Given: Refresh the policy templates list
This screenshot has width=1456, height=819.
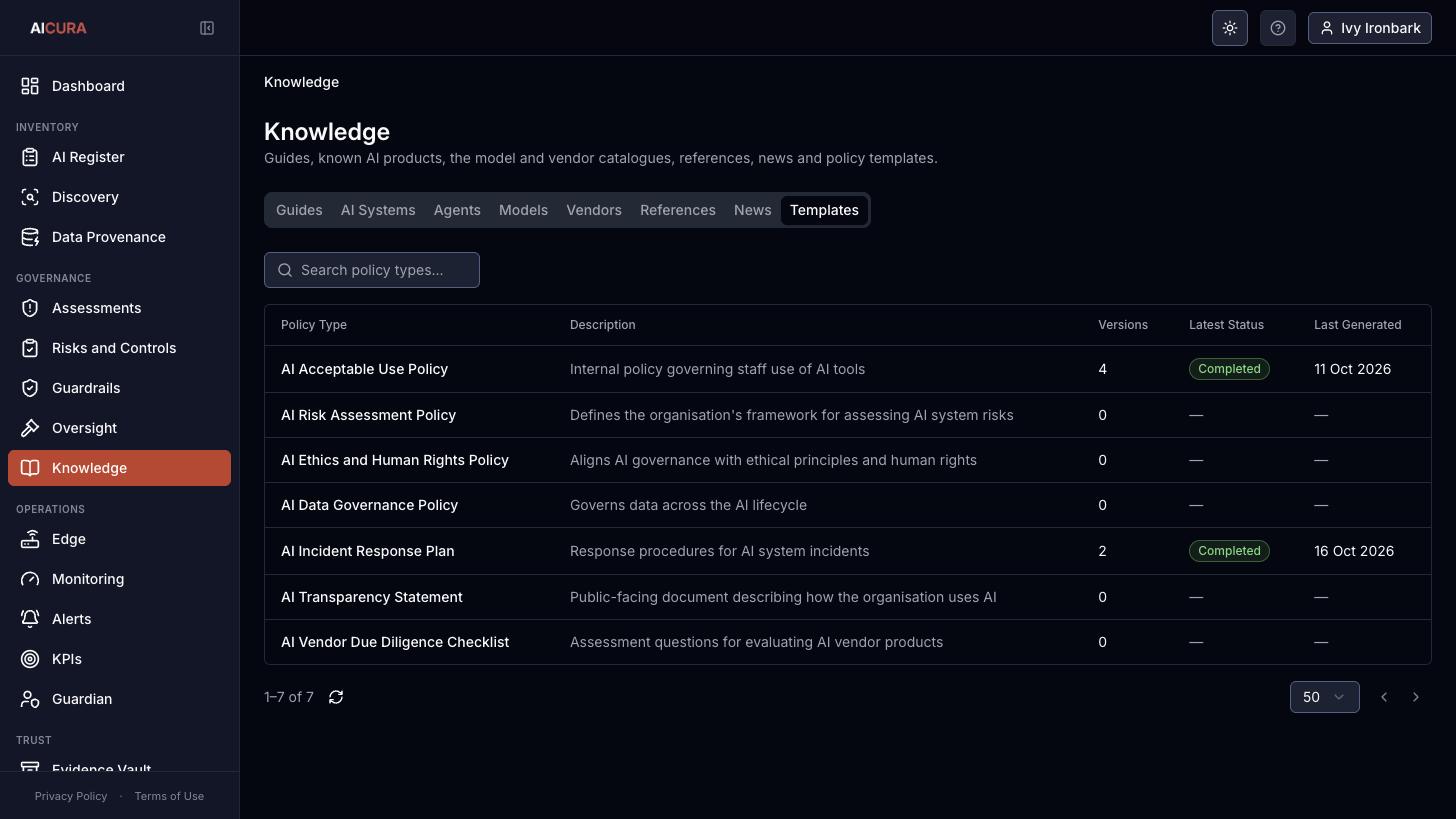Looking at the screenshot, I should [336, 697].
